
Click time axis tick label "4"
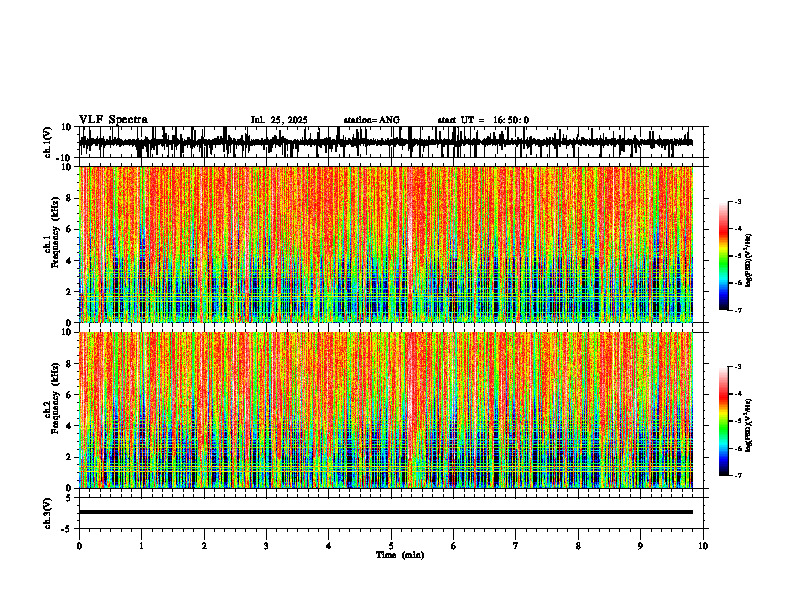[x=329, y=546]
